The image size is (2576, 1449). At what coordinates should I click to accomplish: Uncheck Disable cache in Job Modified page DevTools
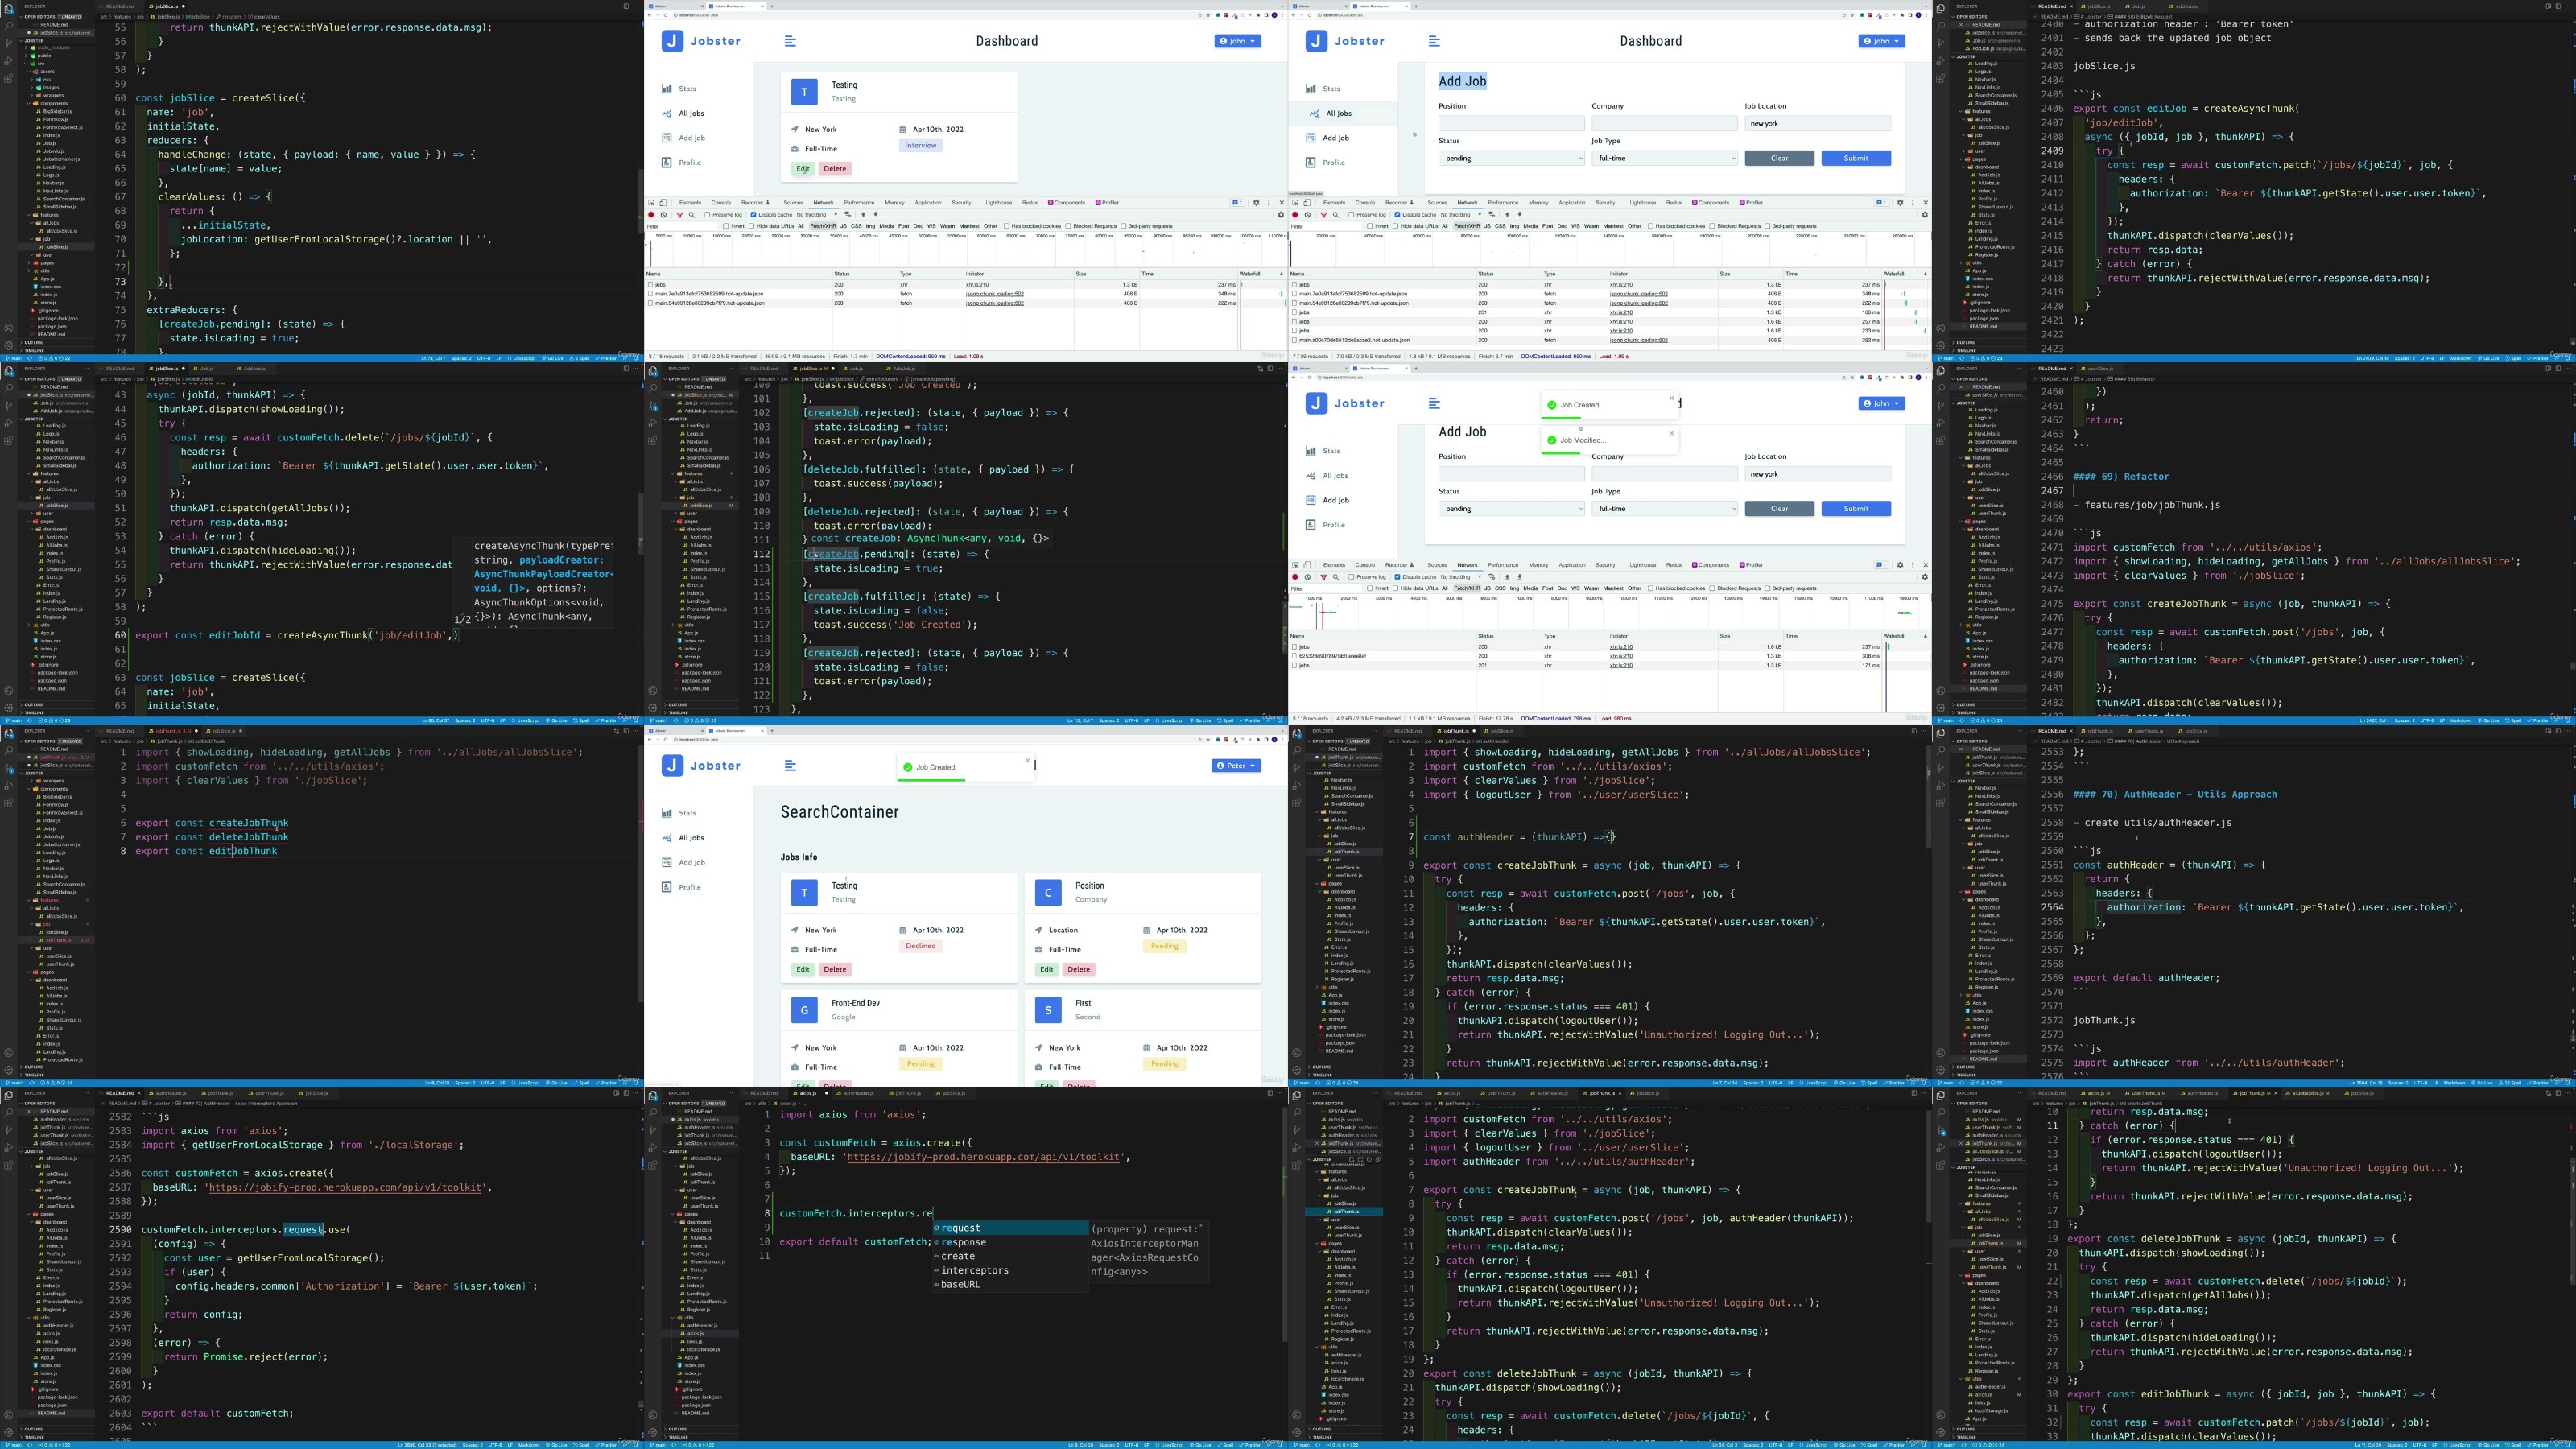pyautogui.click(x=1397, y=577)
